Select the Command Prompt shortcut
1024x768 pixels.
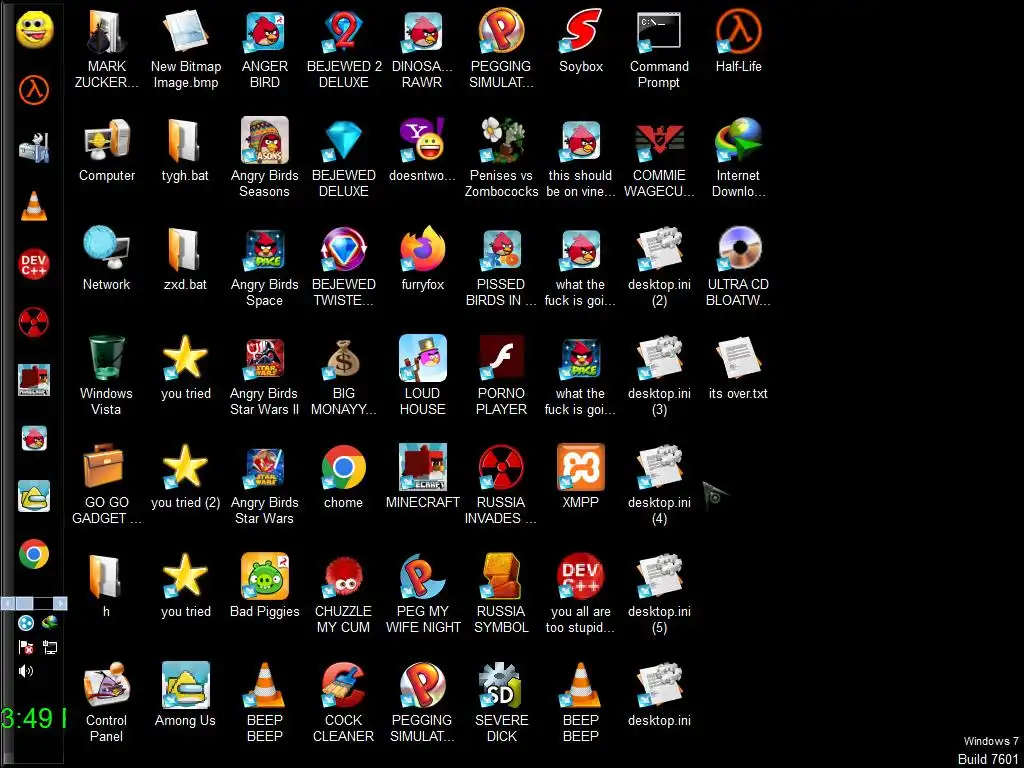[x=659, y=49]
